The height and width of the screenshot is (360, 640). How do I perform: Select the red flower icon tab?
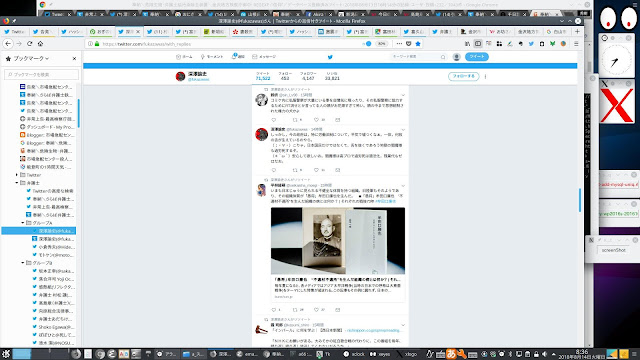[243, 31]
